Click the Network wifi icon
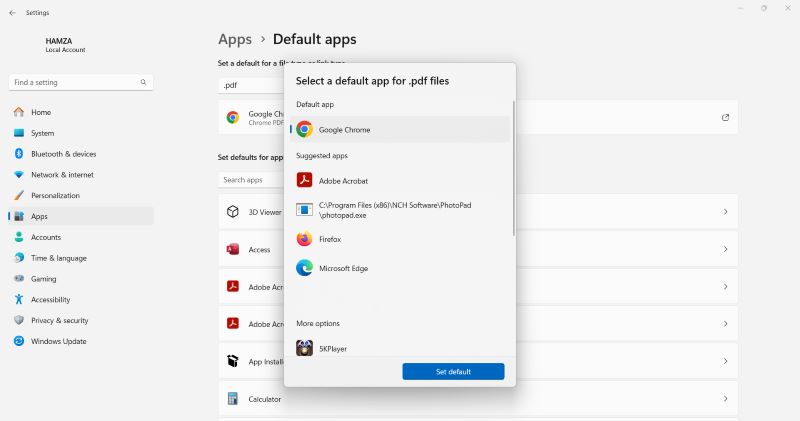 pos(19,175)
